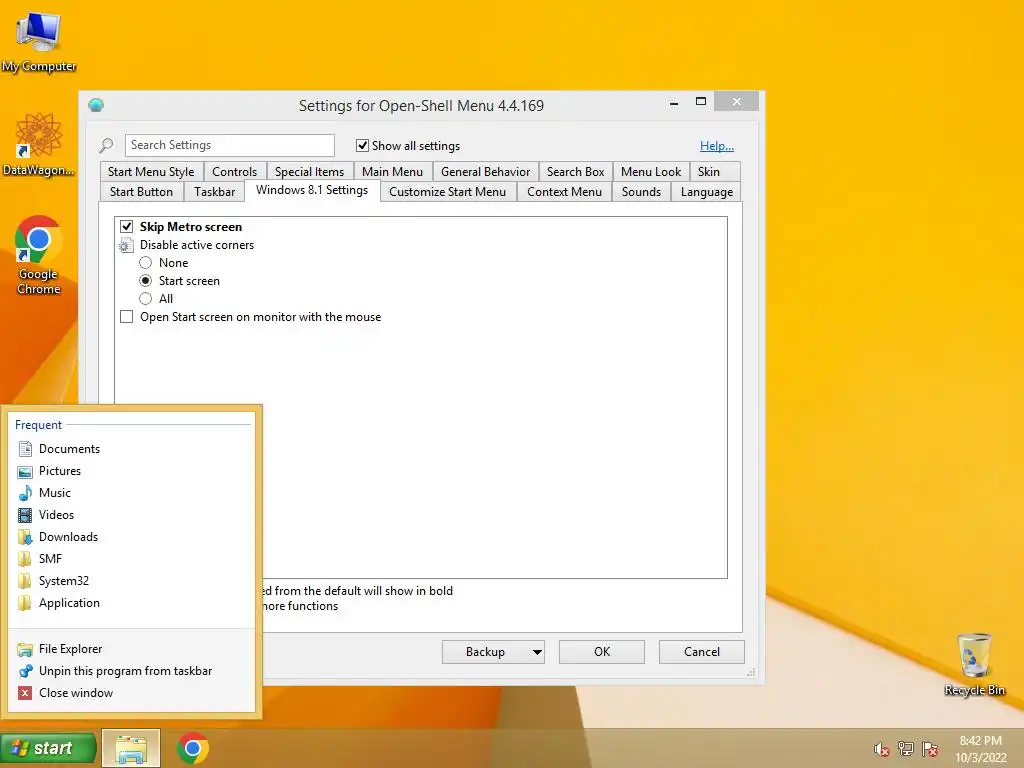Image resolution: width=1024 pixels, height=768 pixels.
Task: Click the Pictures icon in the jump list
Action: pyautogui.click(x=25, y=472)
